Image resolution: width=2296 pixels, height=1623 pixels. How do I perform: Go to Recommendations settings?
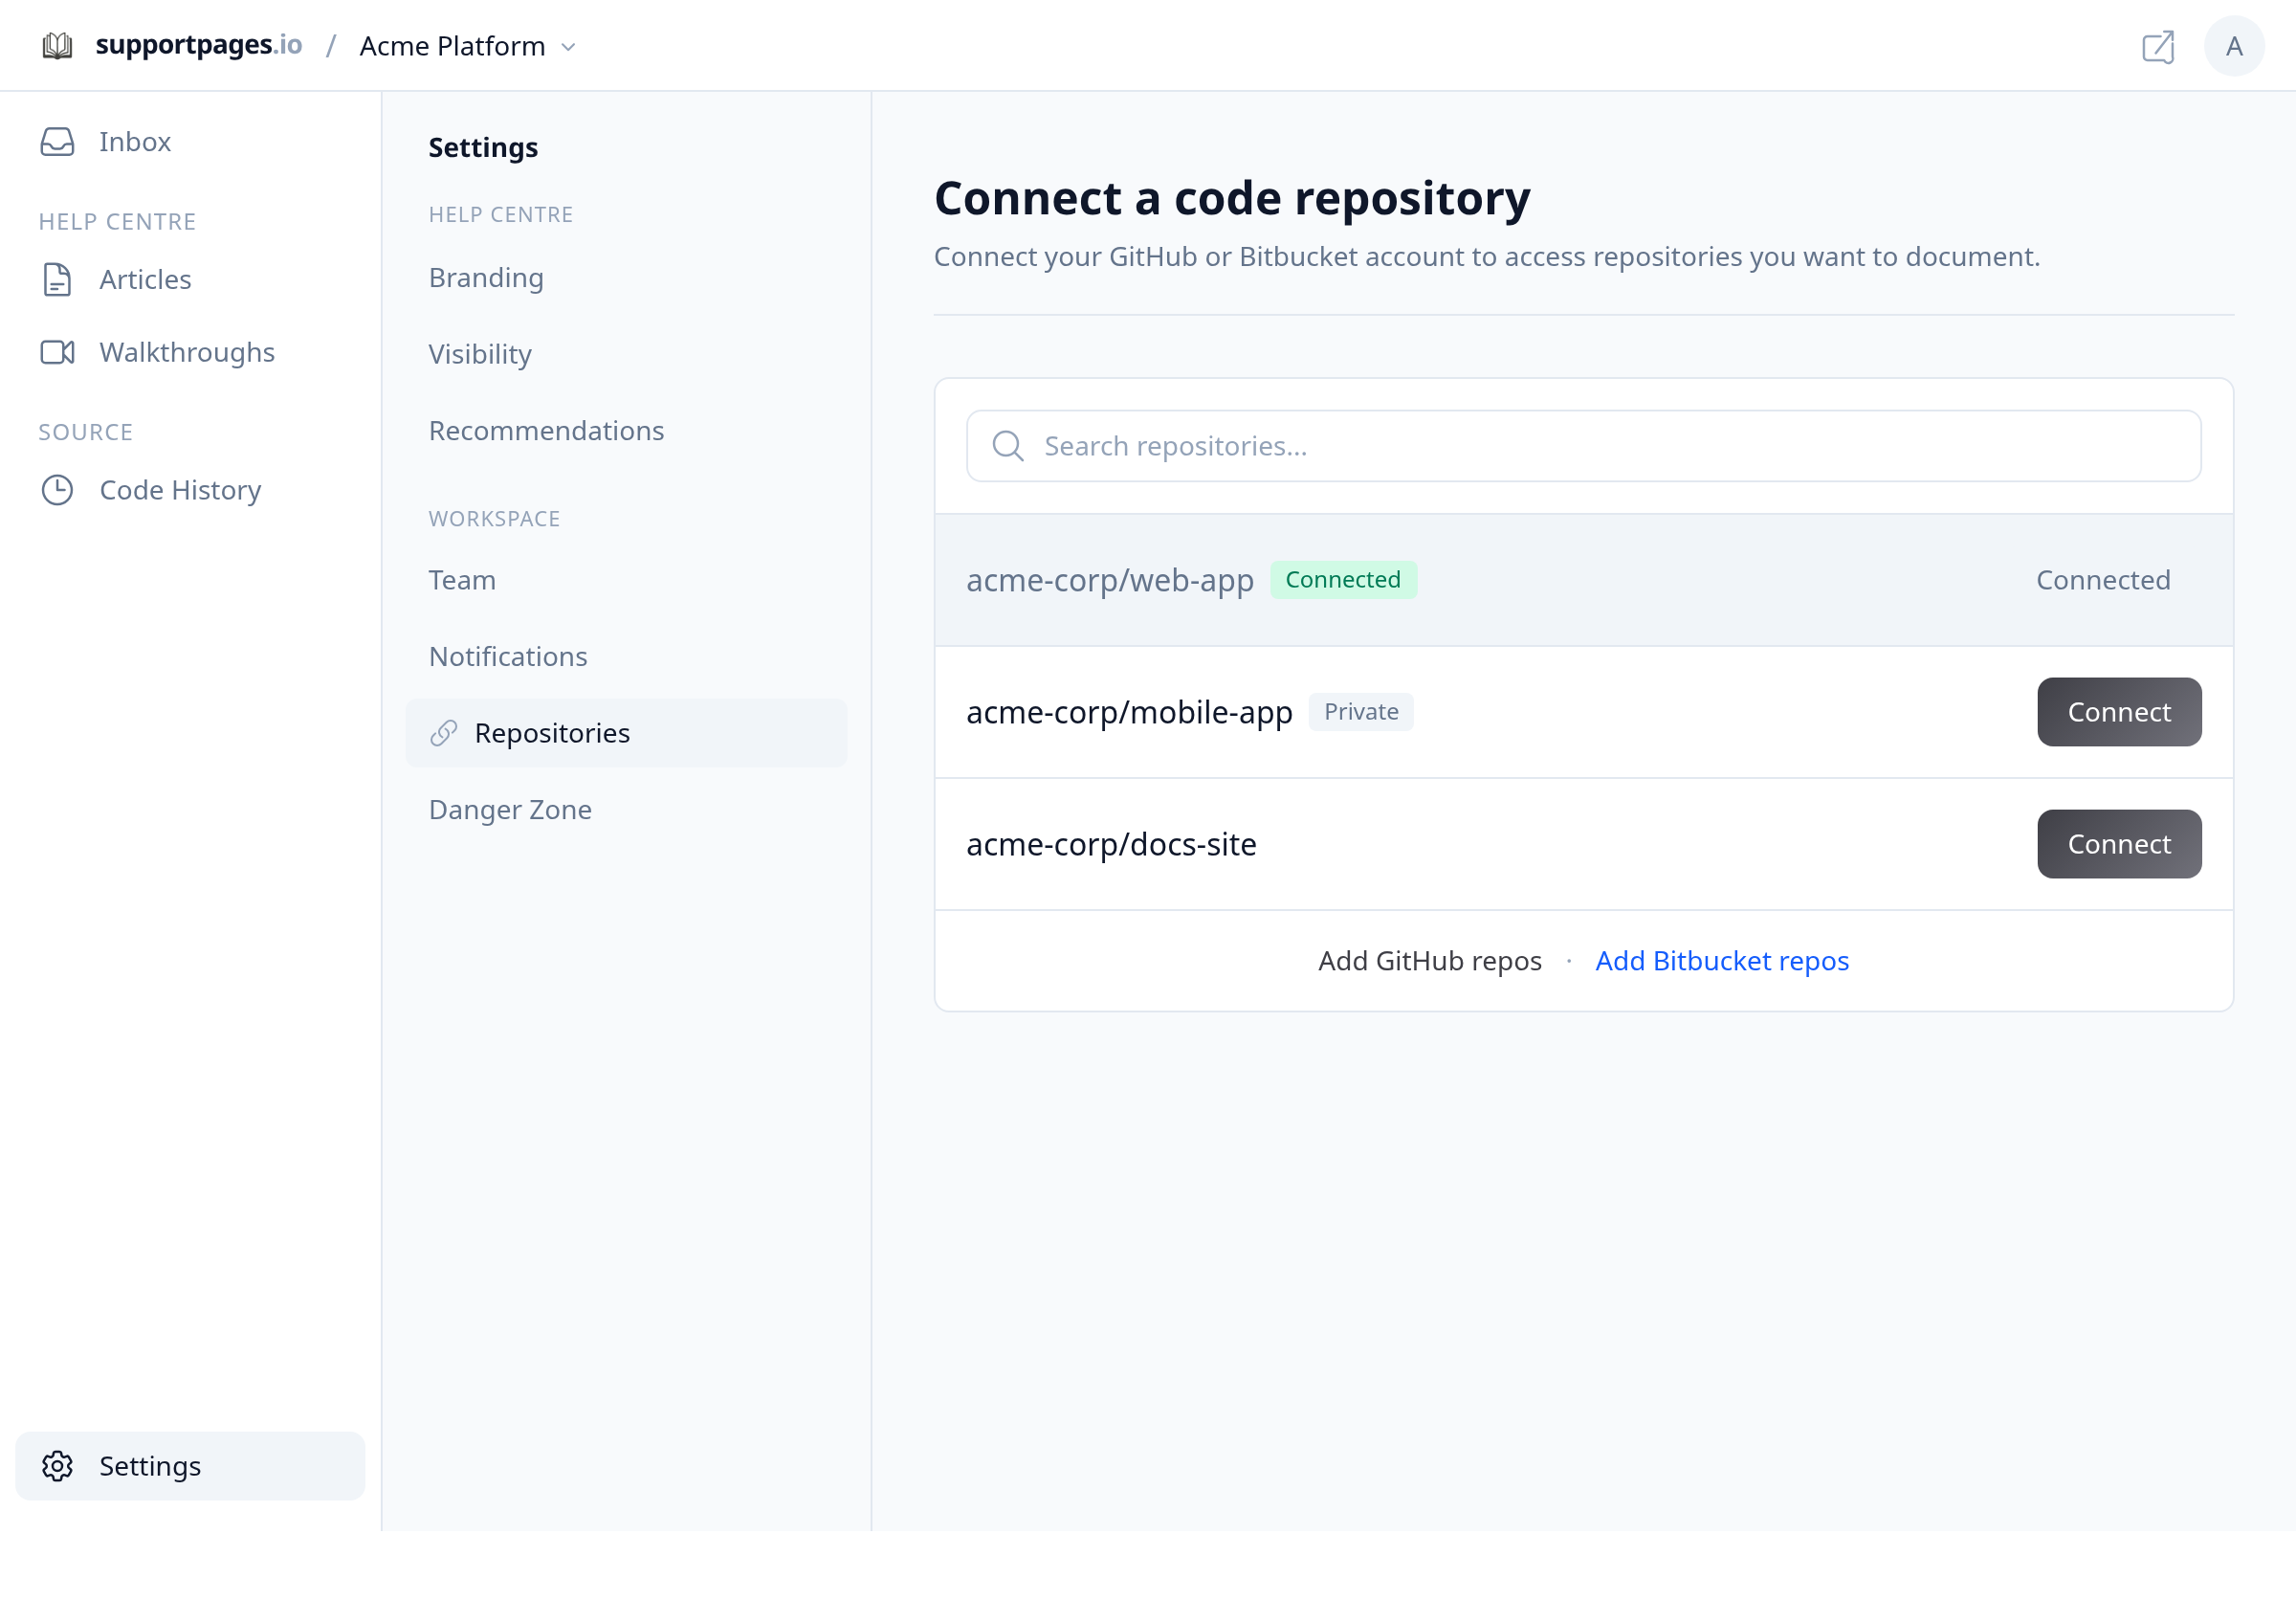click(x=546, y=431)
